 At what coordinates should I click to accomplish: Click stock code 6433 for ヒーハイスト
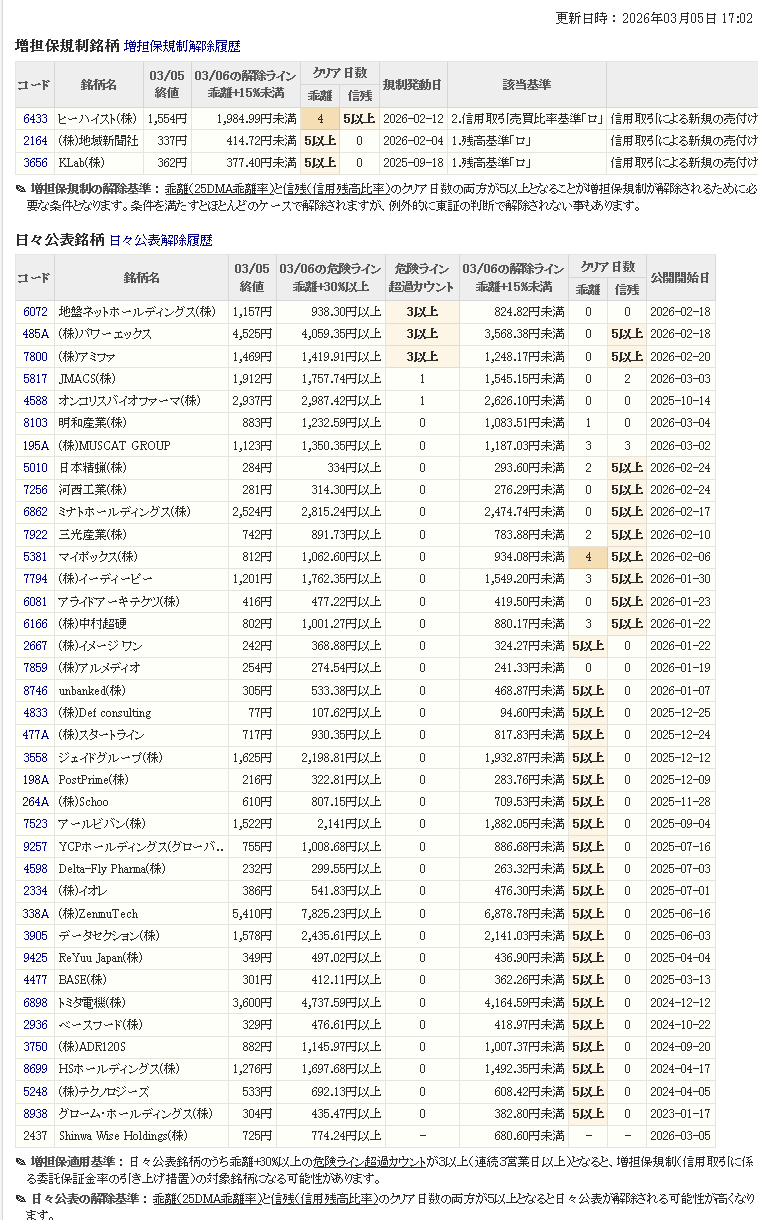(35, 118)
